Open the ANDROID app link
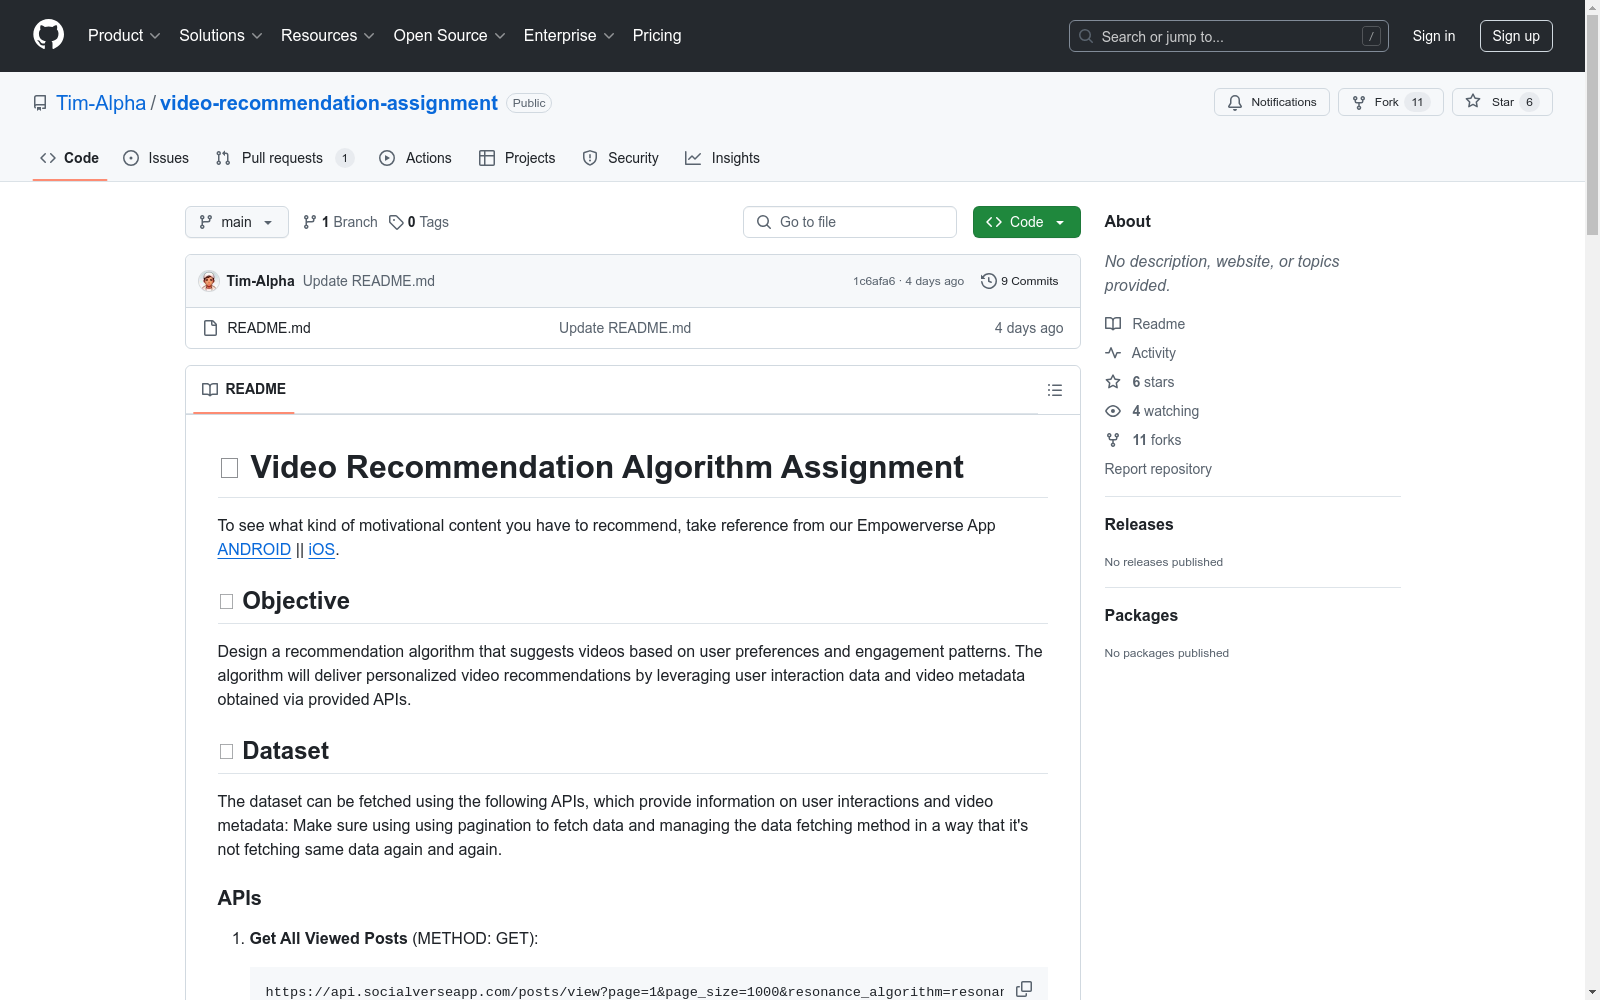This screenshot has height=1000, width=1600. pyautogui.click(x=254, y=549)
